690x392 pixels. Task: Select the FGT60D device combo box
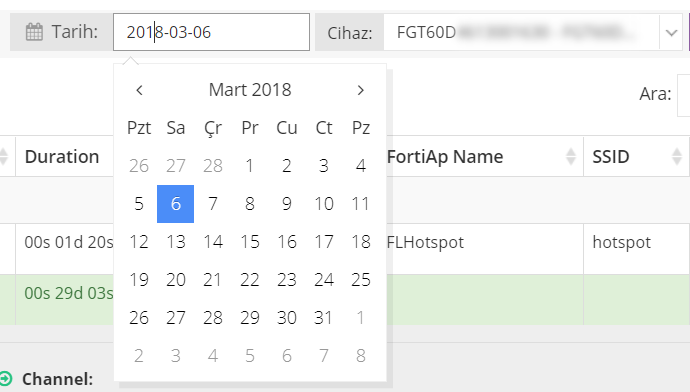pos(532,33)
